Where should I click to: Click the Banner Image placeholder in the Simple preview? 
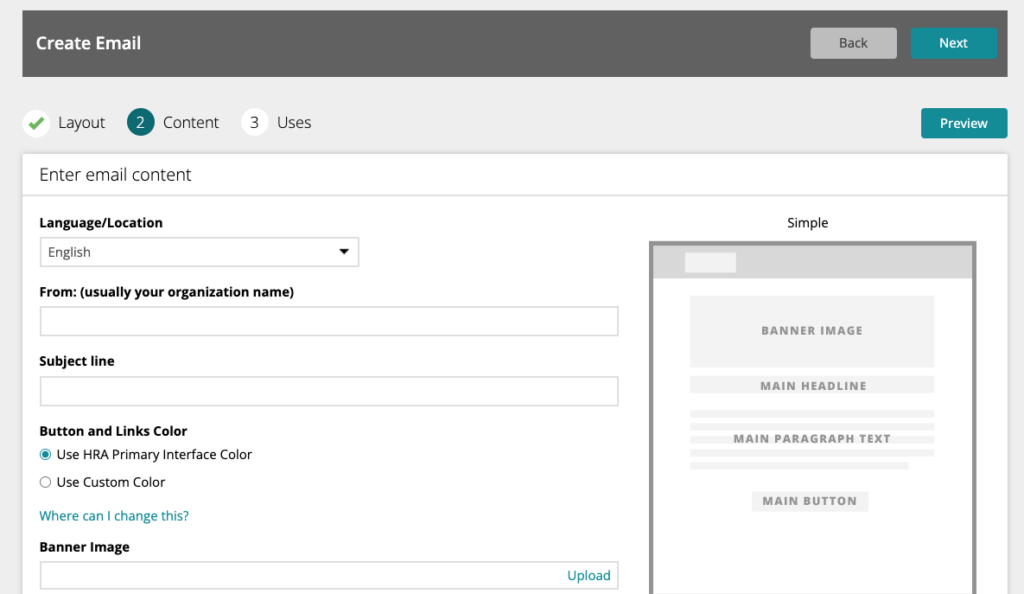coord(812,331)
